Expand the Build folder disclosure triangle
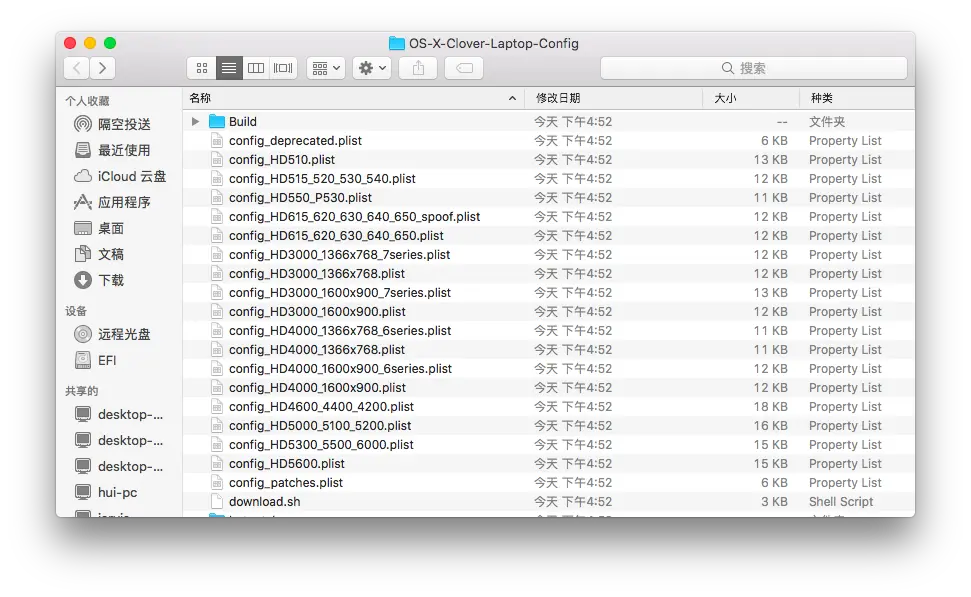The image size is (971, 597). point(194,121)
